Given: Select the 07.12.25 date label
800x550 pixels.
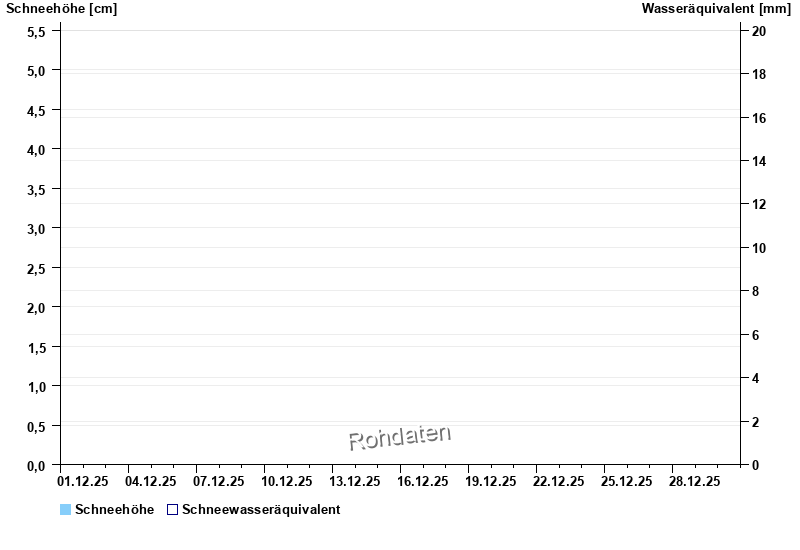Looking at the screenshot, I should 220,481.
